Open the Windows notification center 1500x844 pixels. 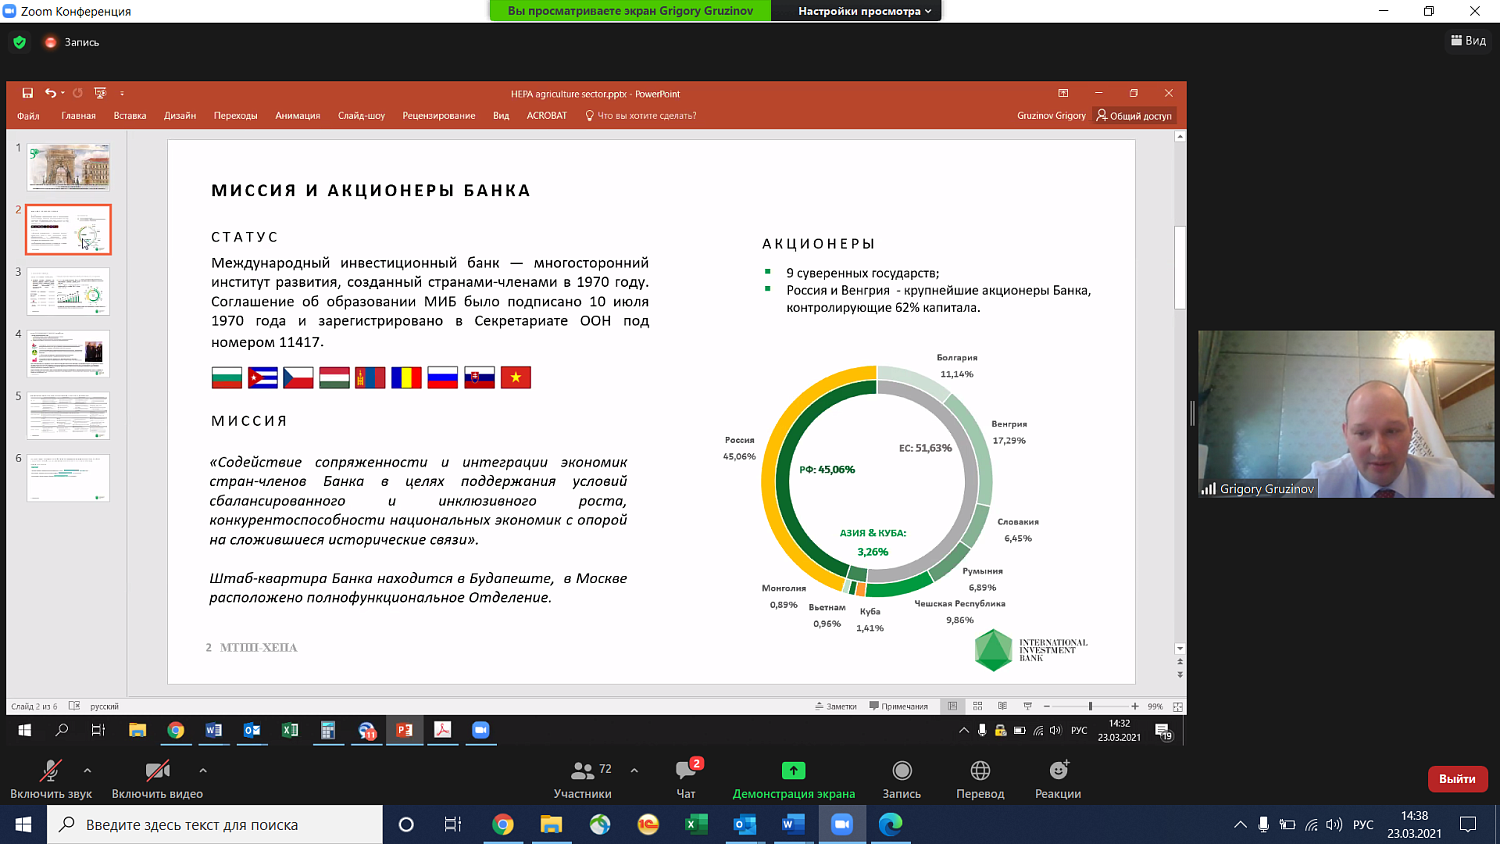1468,824
